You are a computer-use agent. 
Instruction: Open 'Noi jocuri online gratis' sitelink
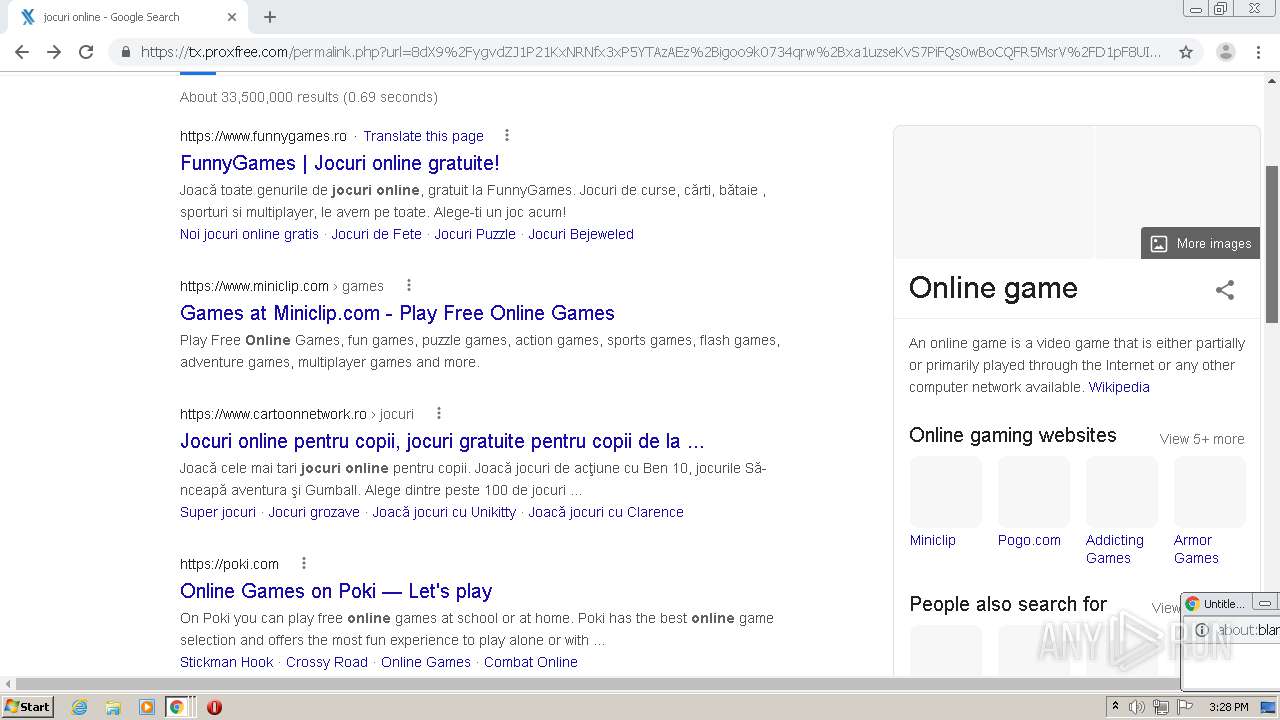tap(249, 234)
